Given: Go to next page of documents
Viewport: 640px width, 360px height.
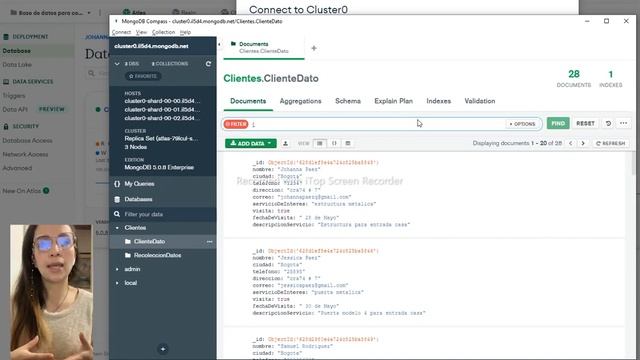Looking at the screenshot, I should (583, 143).
